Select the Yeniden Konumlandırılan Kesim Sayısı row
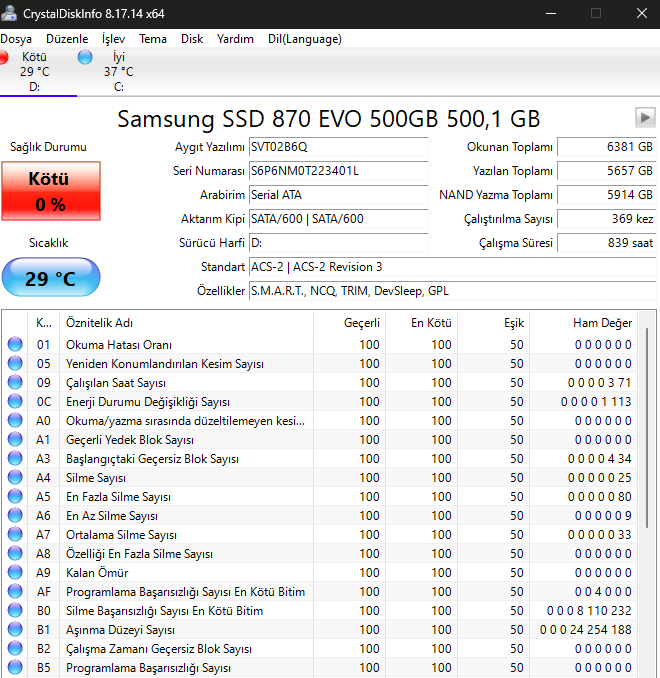This screenshot has height=678, width=660. click(320, 364)
